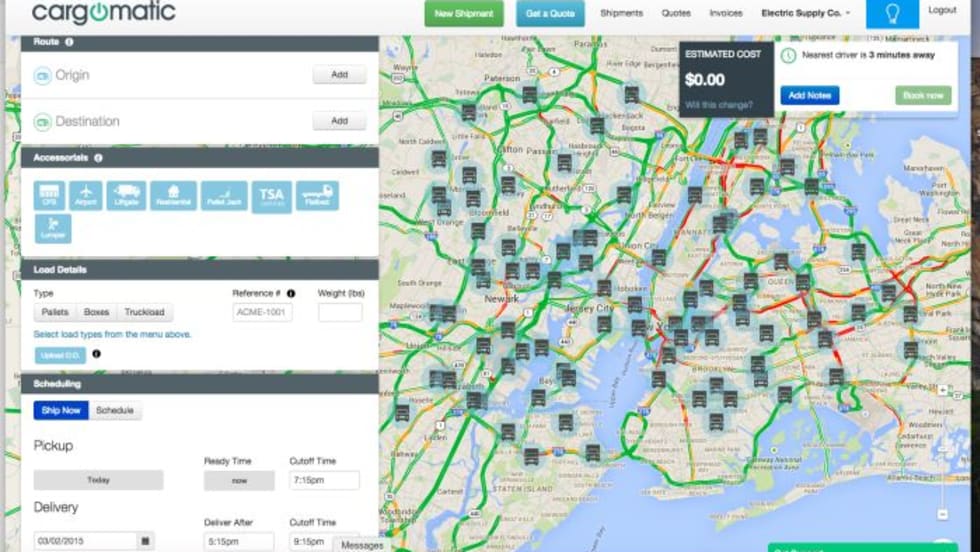
Task: Select Truckload as load type
Action: 144,312
